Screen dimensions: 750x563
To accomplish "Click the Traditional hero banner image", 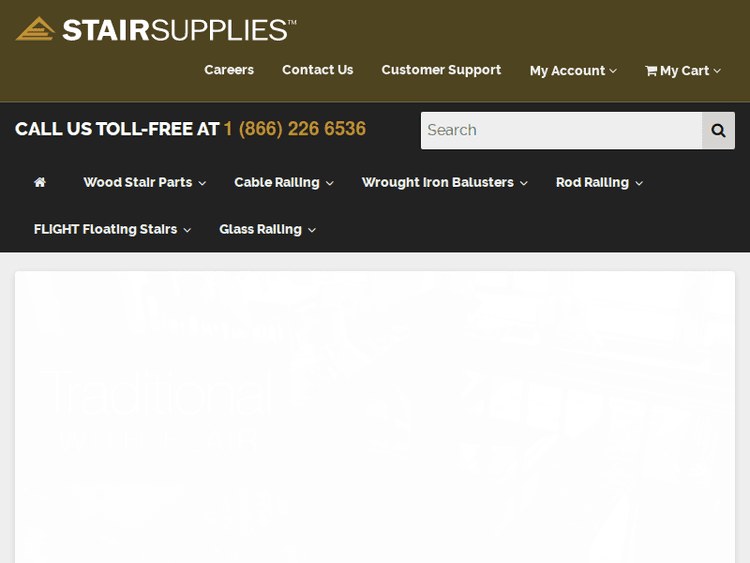I will click(375, 415).
